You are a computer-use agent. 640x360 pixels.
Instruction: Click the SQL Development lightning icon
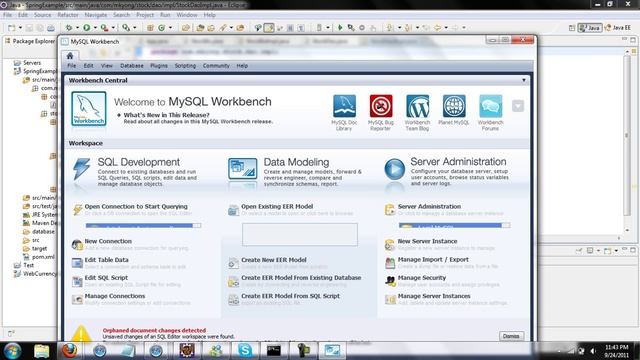pyautogui.click(x=81, y=169)
